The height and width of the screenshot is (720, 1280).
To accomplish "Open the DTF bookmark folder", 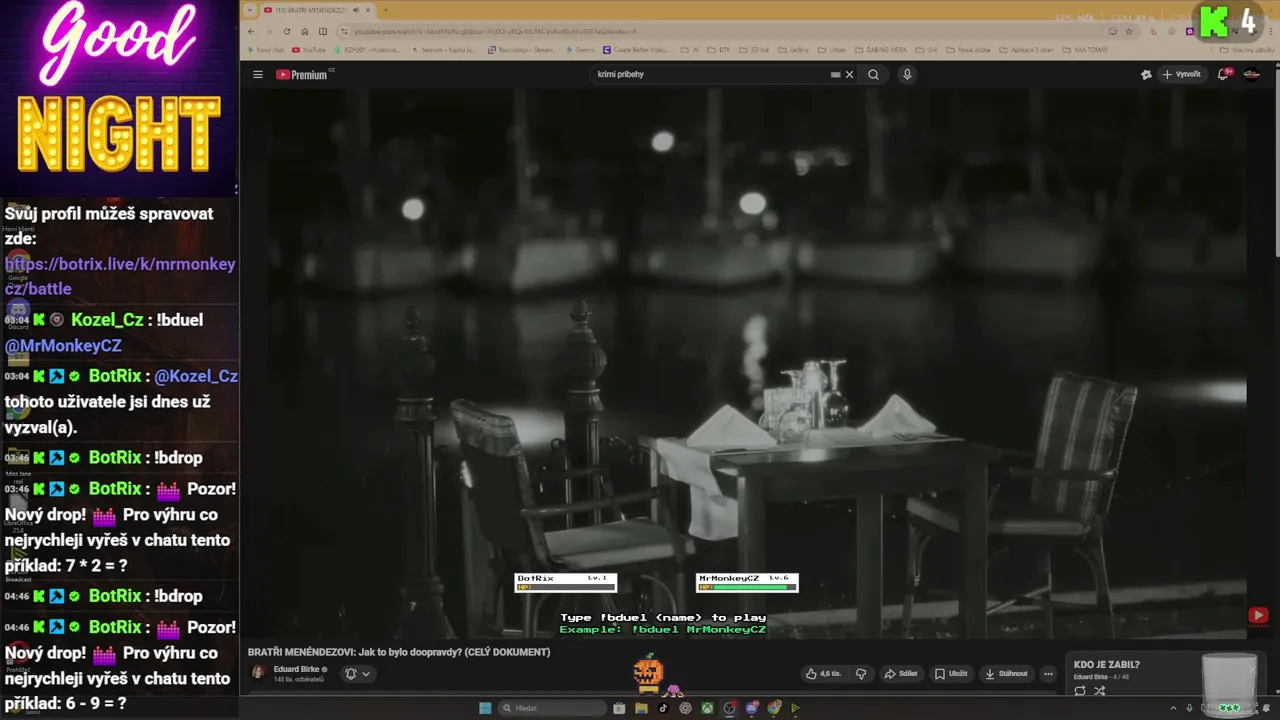I will click(718, 50).
